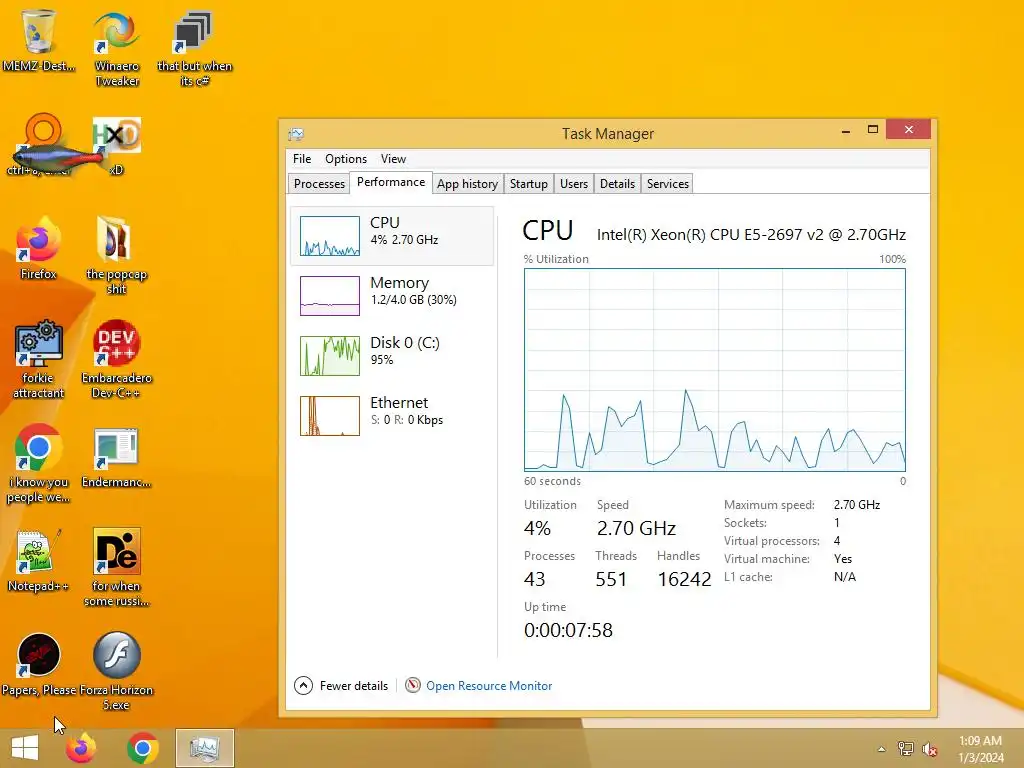This screenshot has width=1024, height=768.
Task: Switch to the App history tab
Action: point(468,184)
